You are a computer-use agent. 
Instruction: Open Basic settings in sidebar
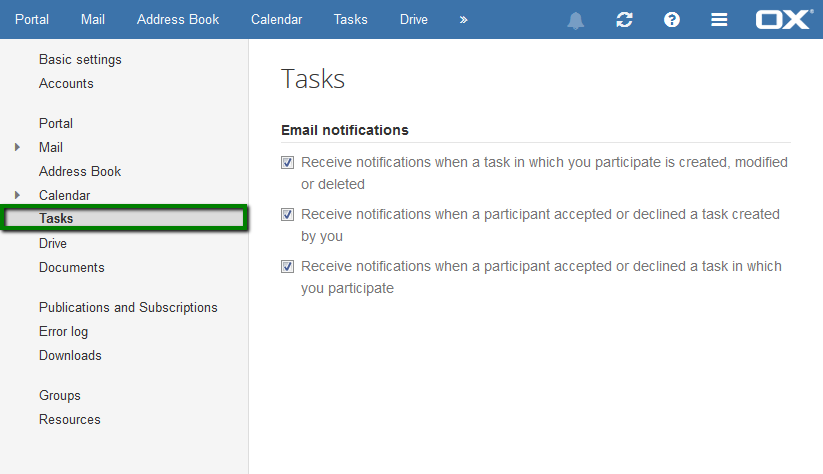click(x=80, y=59)
